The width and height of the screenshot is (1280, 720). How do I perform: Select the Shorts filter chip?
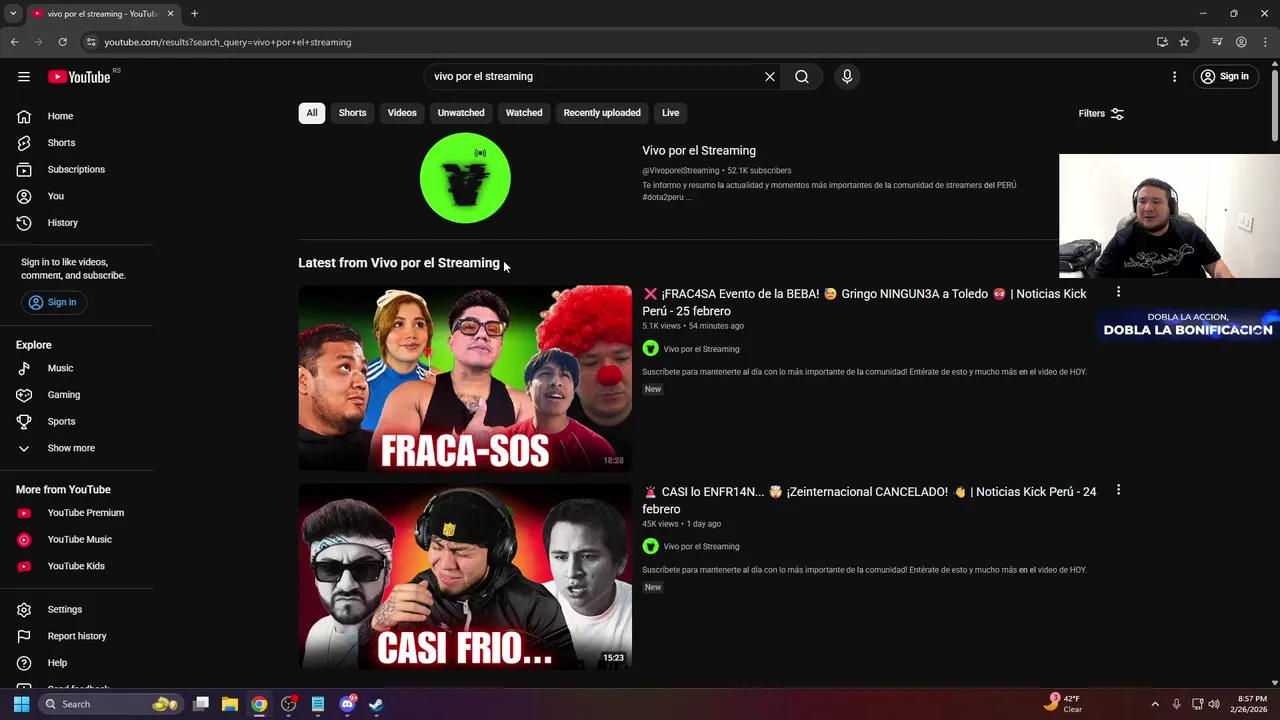pyautogui.click(x=352, y=113)
